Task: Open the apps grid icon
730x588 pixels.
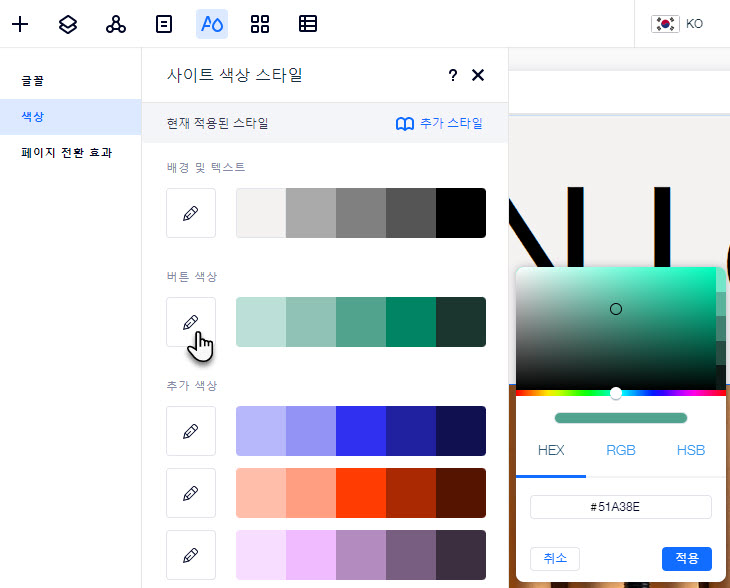Action: click(x=260, y=24)
